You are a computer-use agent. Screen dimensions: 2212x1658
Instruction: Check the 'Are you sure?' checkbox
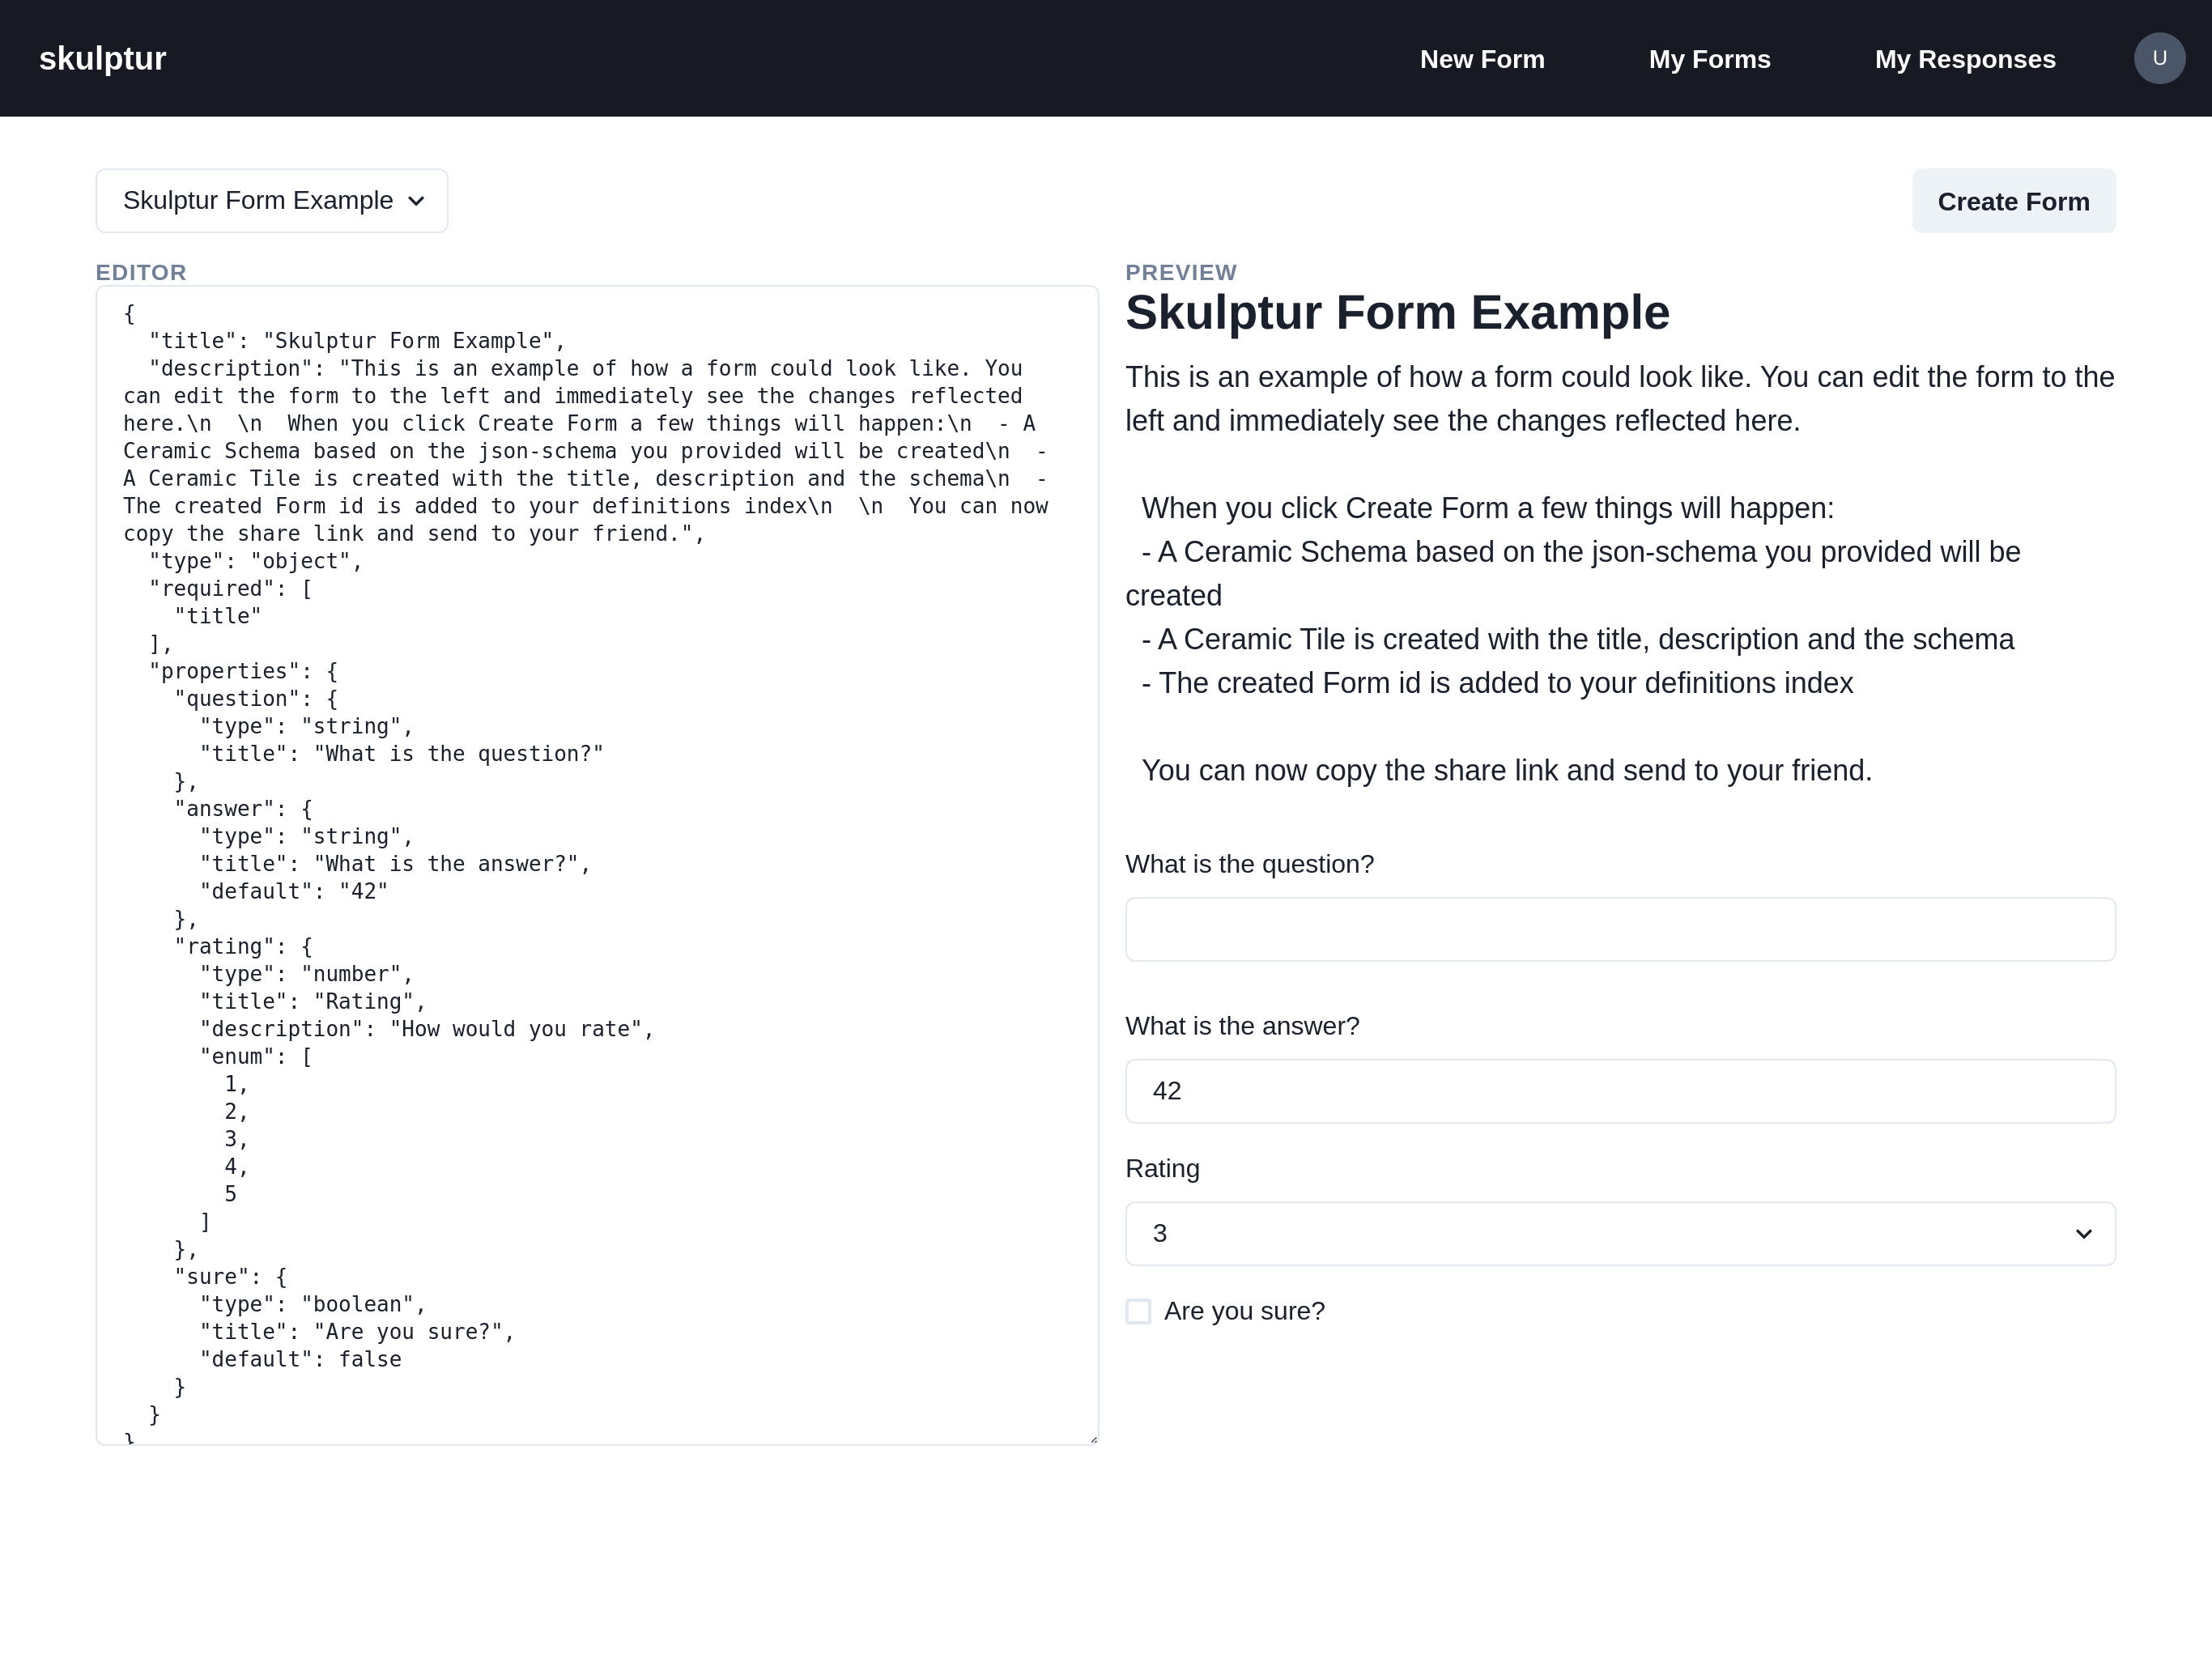tap(1138, 1311)
